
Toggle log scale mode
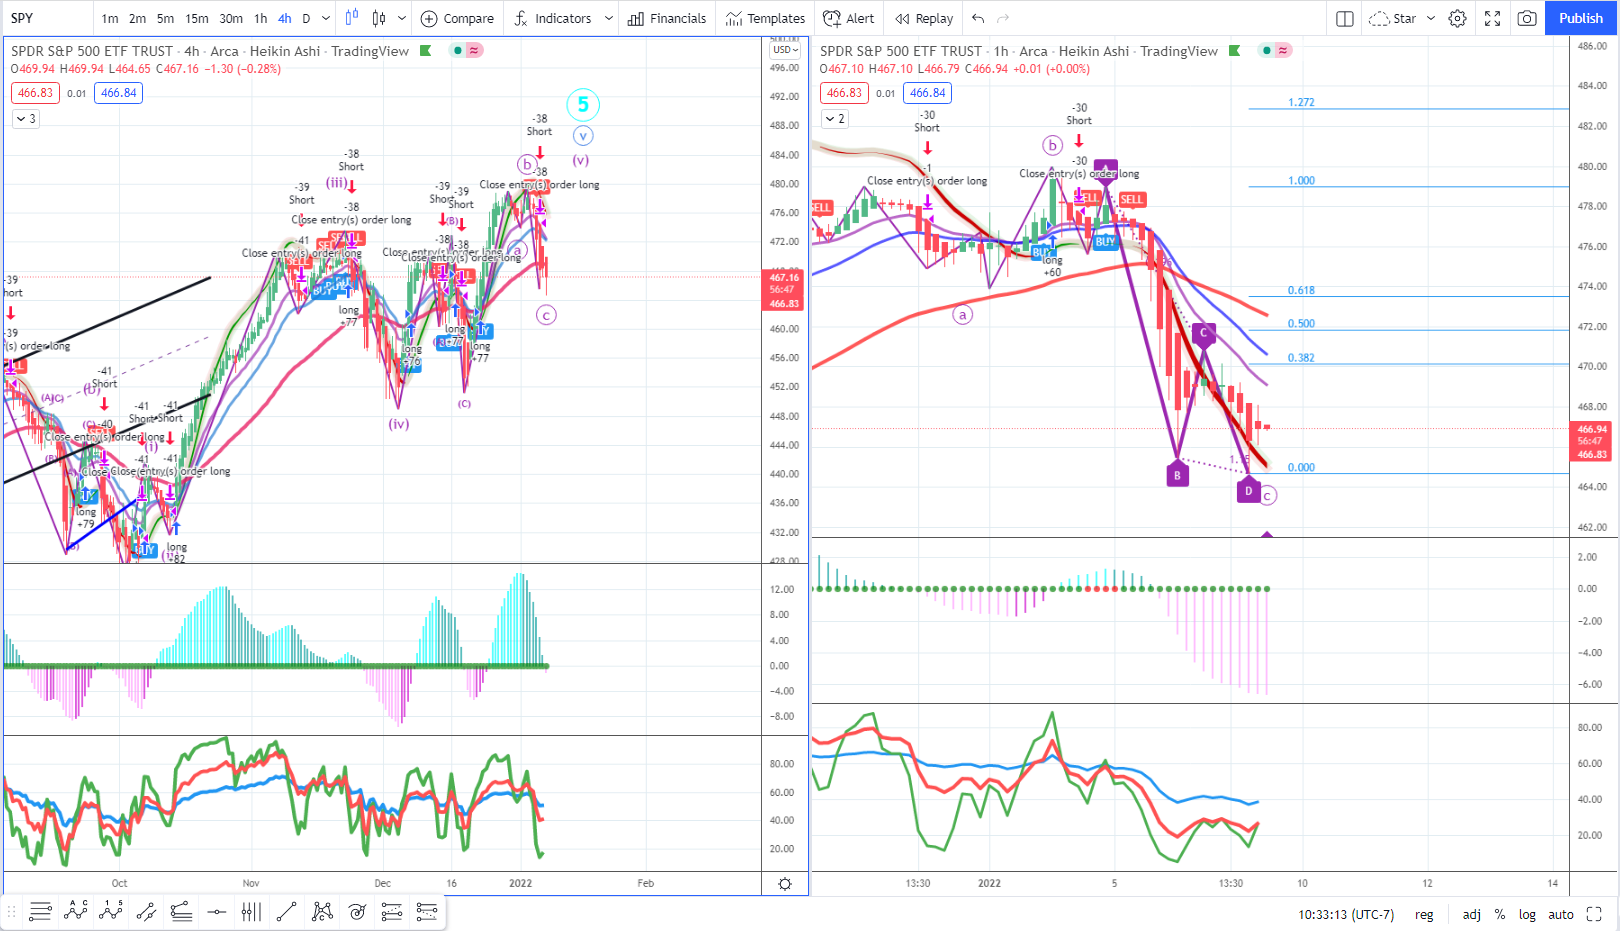coord(1527,914)
